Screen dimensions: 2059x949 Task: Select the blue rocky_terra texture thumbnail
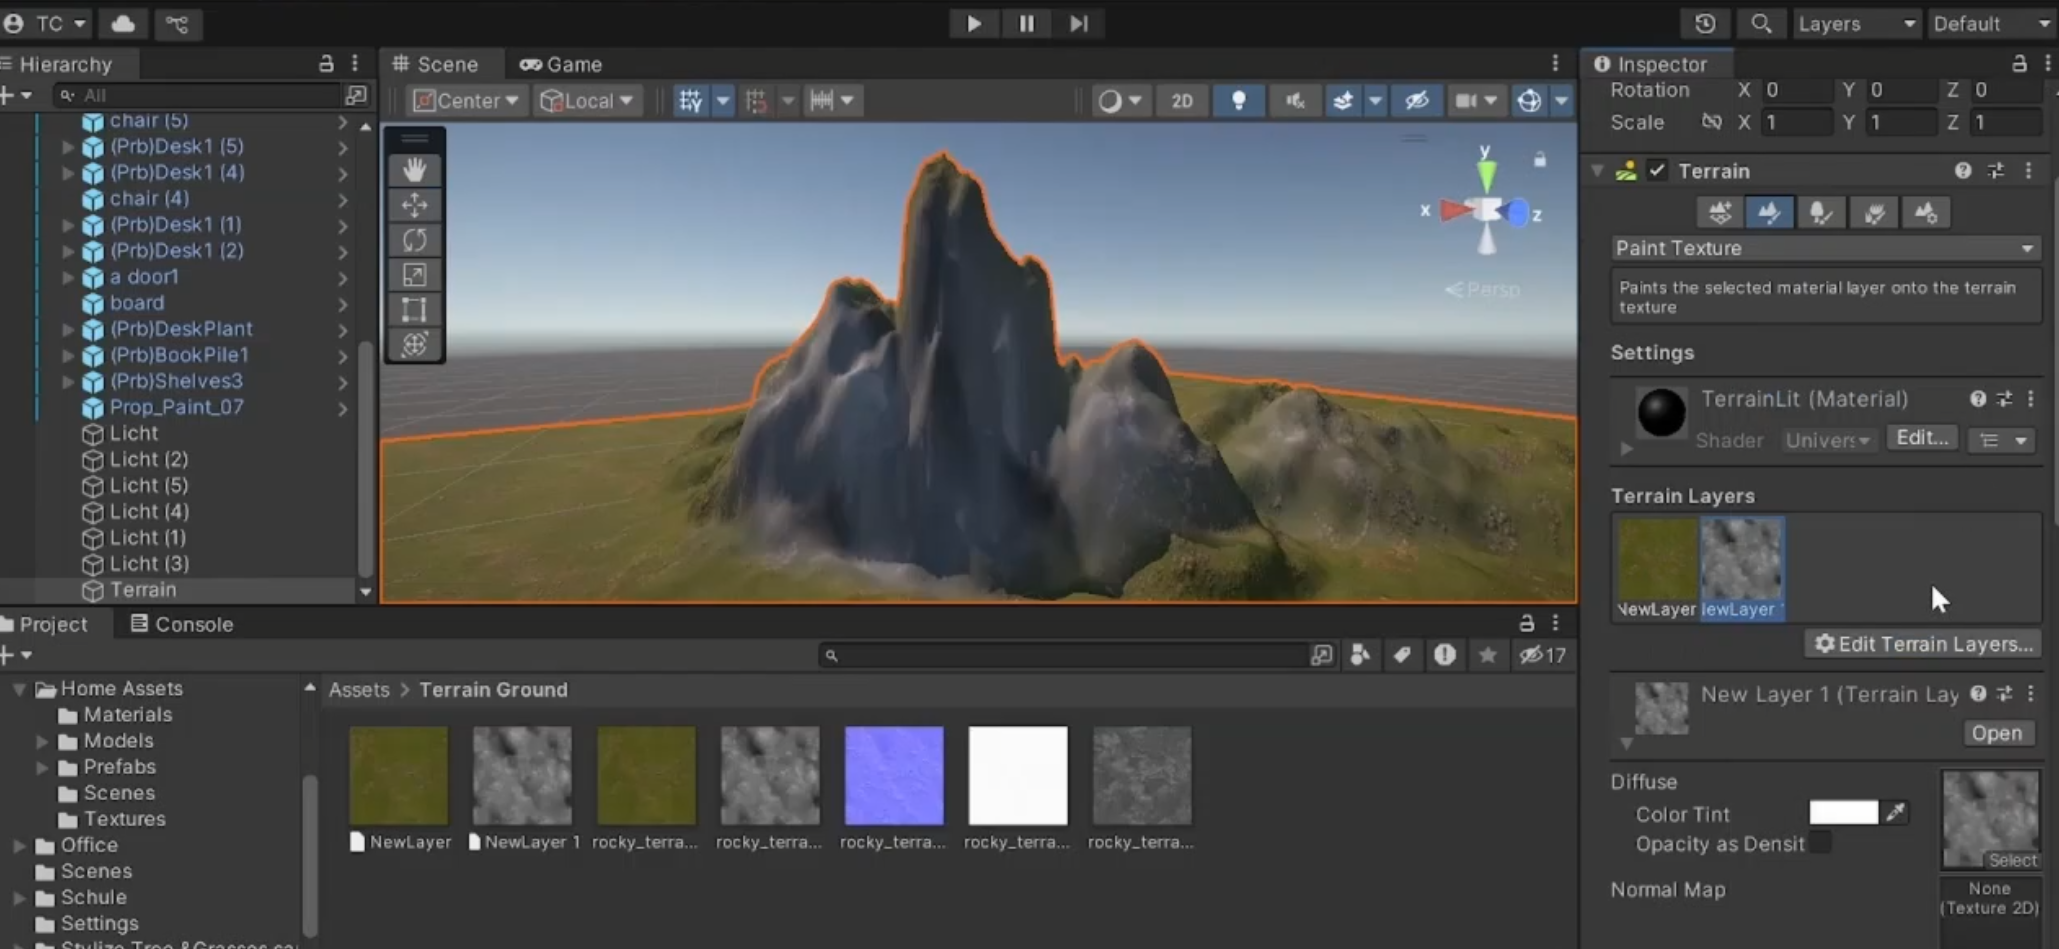click(893, 774)
